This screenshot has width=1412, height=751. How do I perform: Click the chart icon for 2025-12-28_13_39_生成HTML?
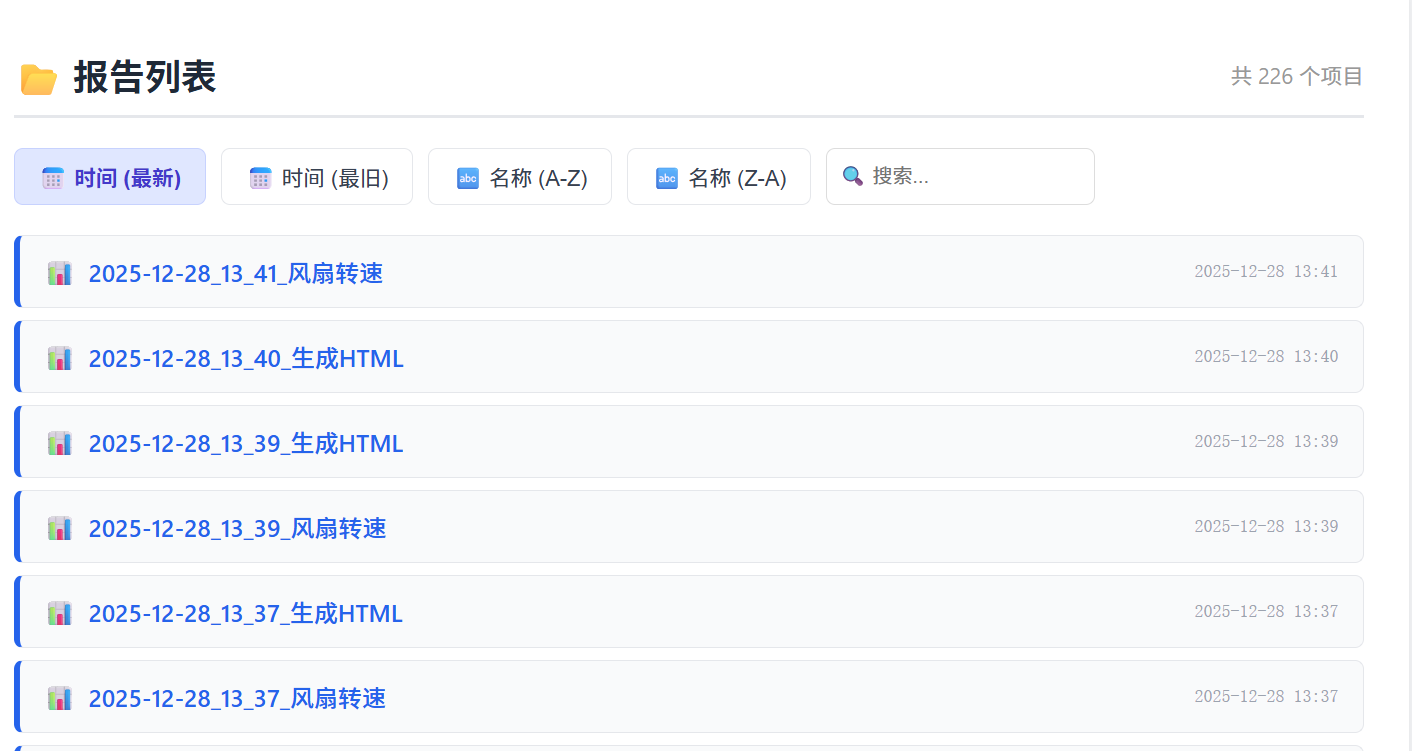coord(60,443)
